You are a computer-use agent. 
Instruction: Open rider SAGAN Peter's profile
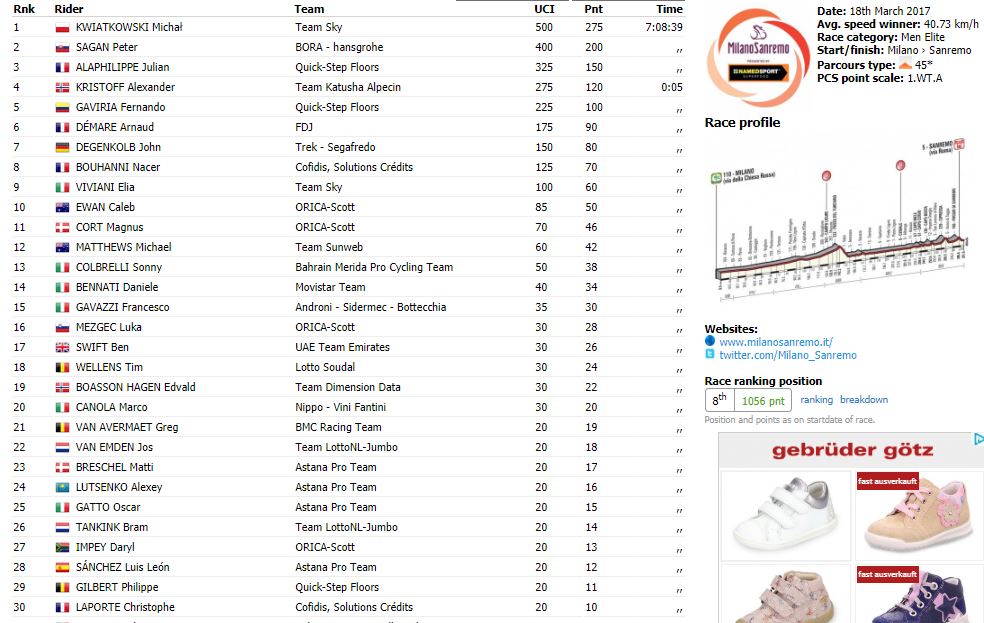[107, 47]
